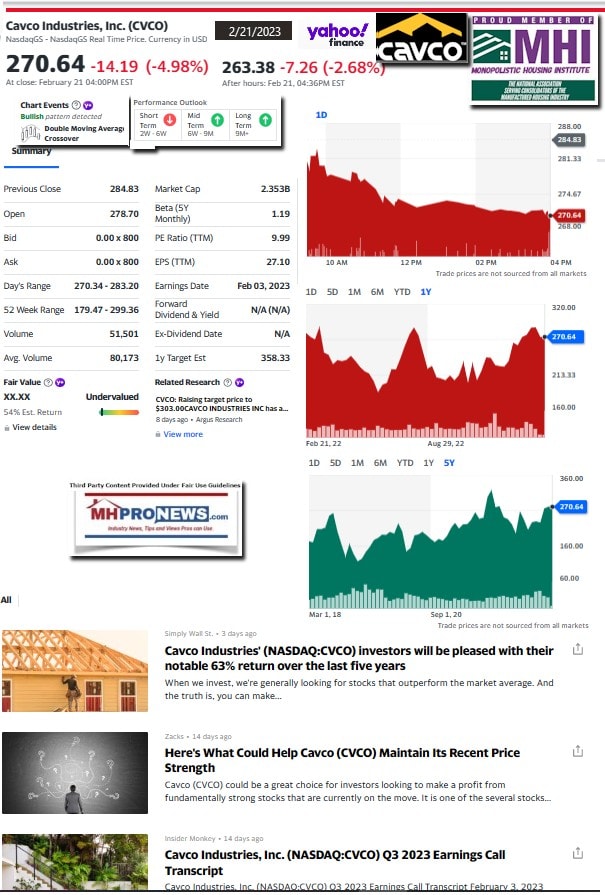The height and width of the screenshot is (895, 605).
Task: Click the Long Term green up-arrow indicator
Action: point(265,120)
